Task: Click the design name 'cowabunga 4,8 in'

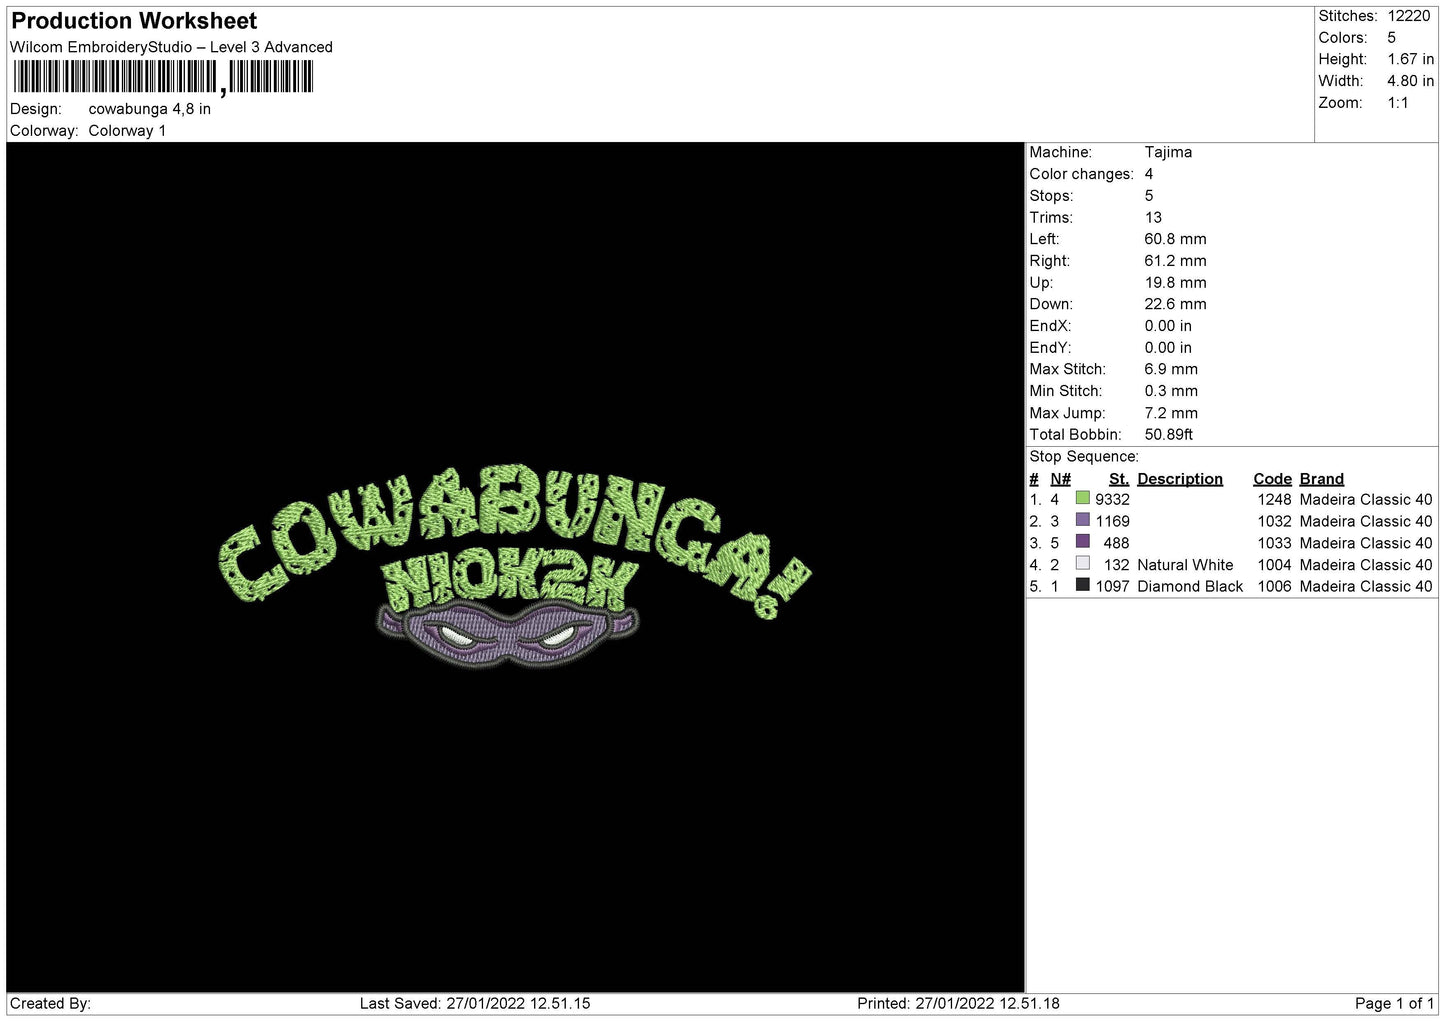Action: (x=150, y=109)
